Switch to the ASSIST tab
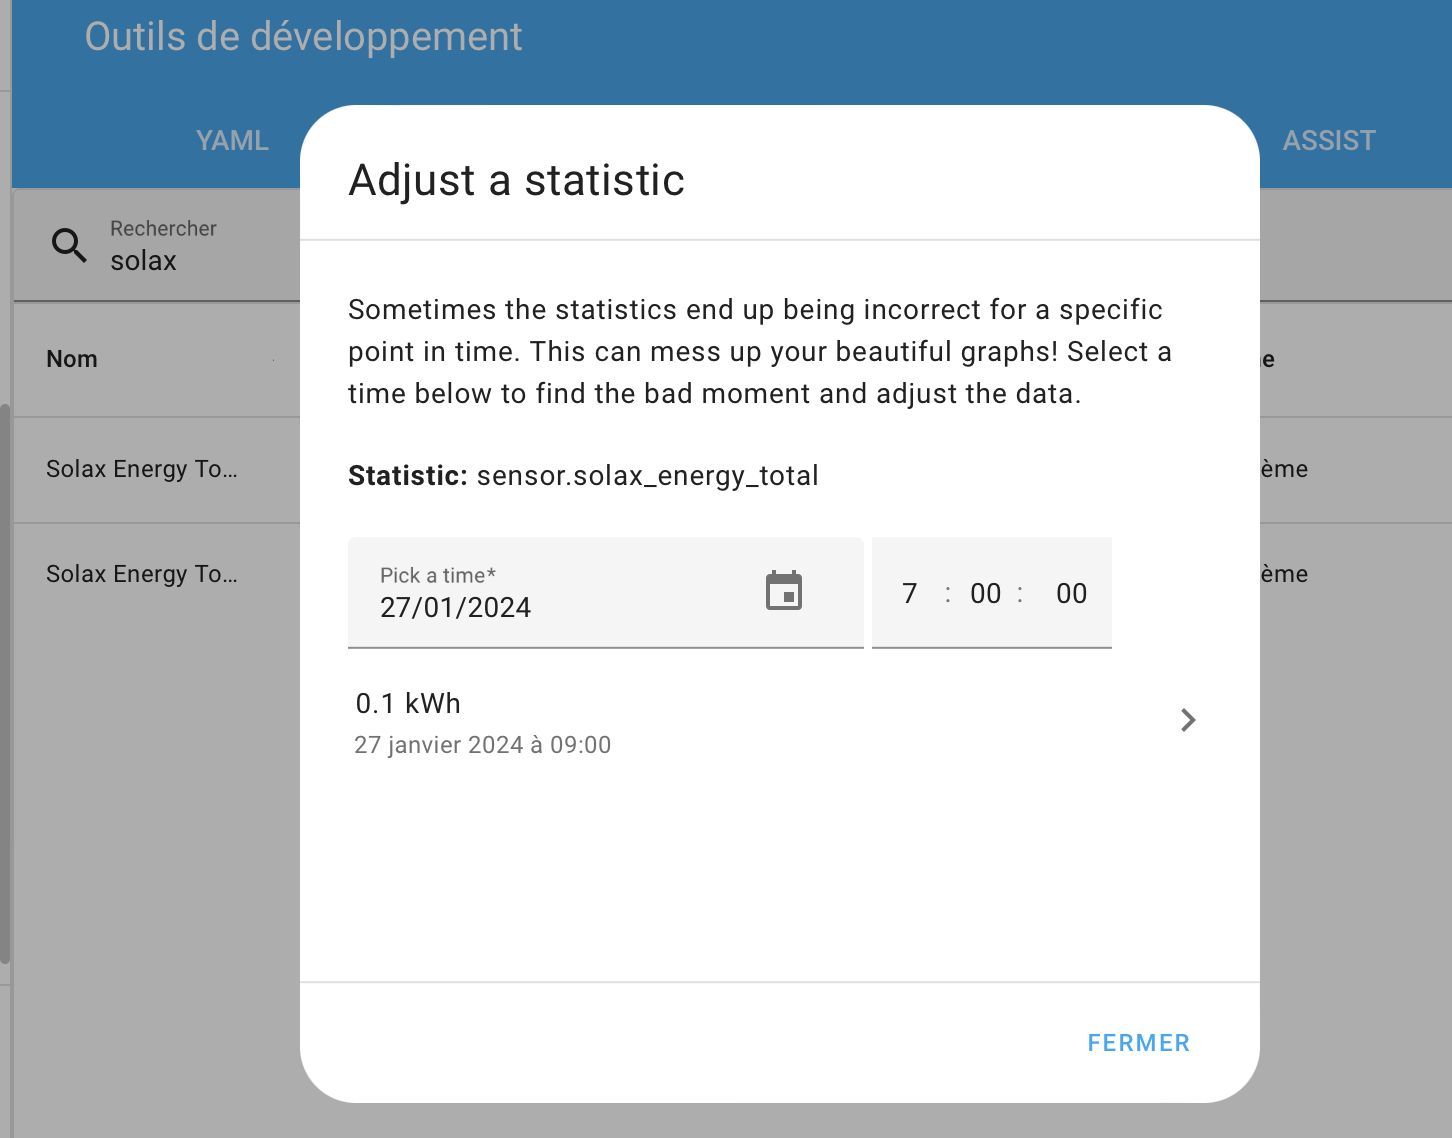This screenshot has width=1452, height=1138. tap(1329, 141)
